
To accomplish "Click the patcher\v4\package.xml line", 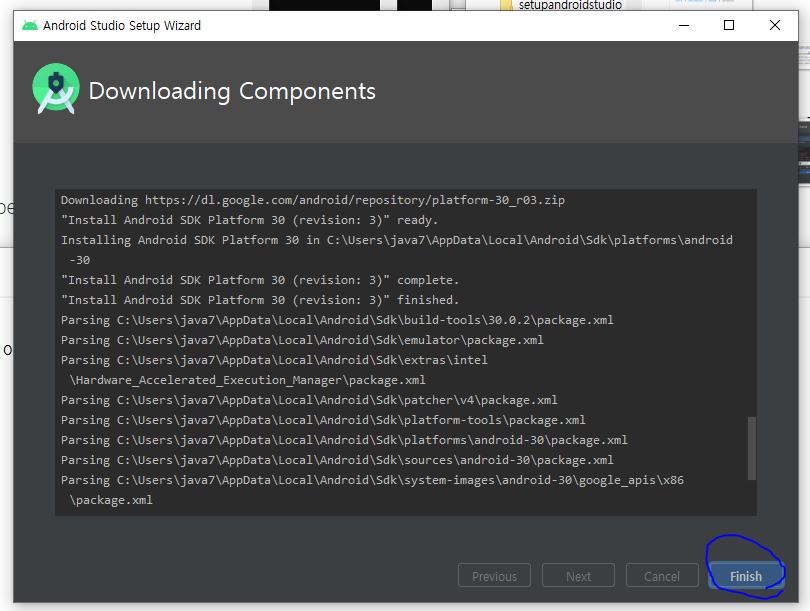I will click(309, 400).
